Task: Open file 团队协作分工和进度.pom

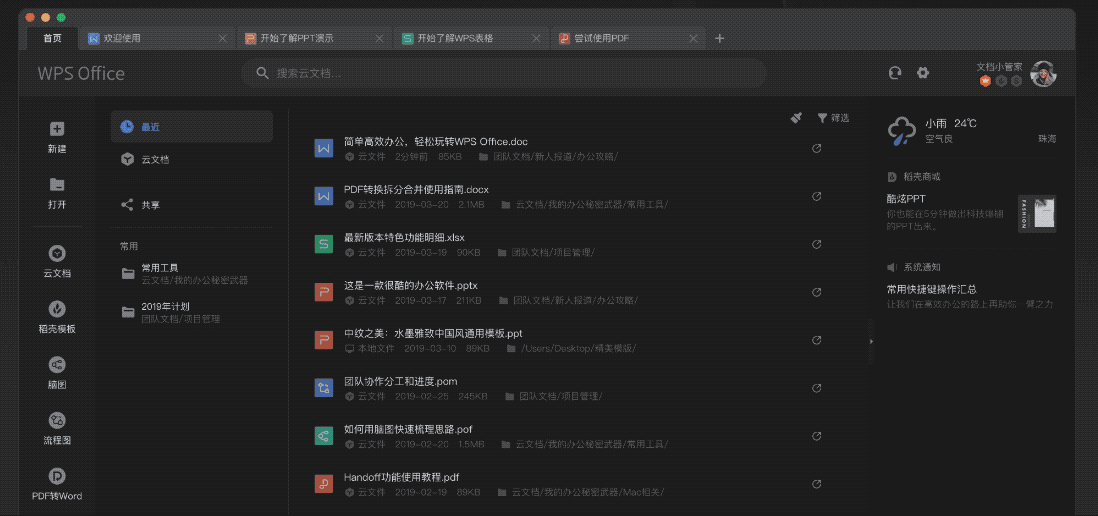Action: [401, 381]
